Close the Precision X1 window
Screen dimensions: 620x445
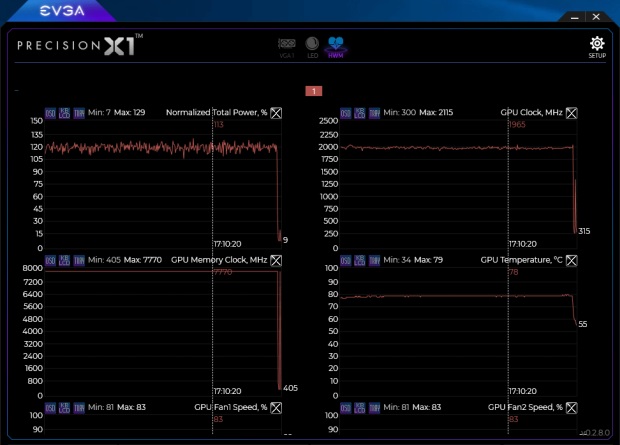(x=596, y=17)
